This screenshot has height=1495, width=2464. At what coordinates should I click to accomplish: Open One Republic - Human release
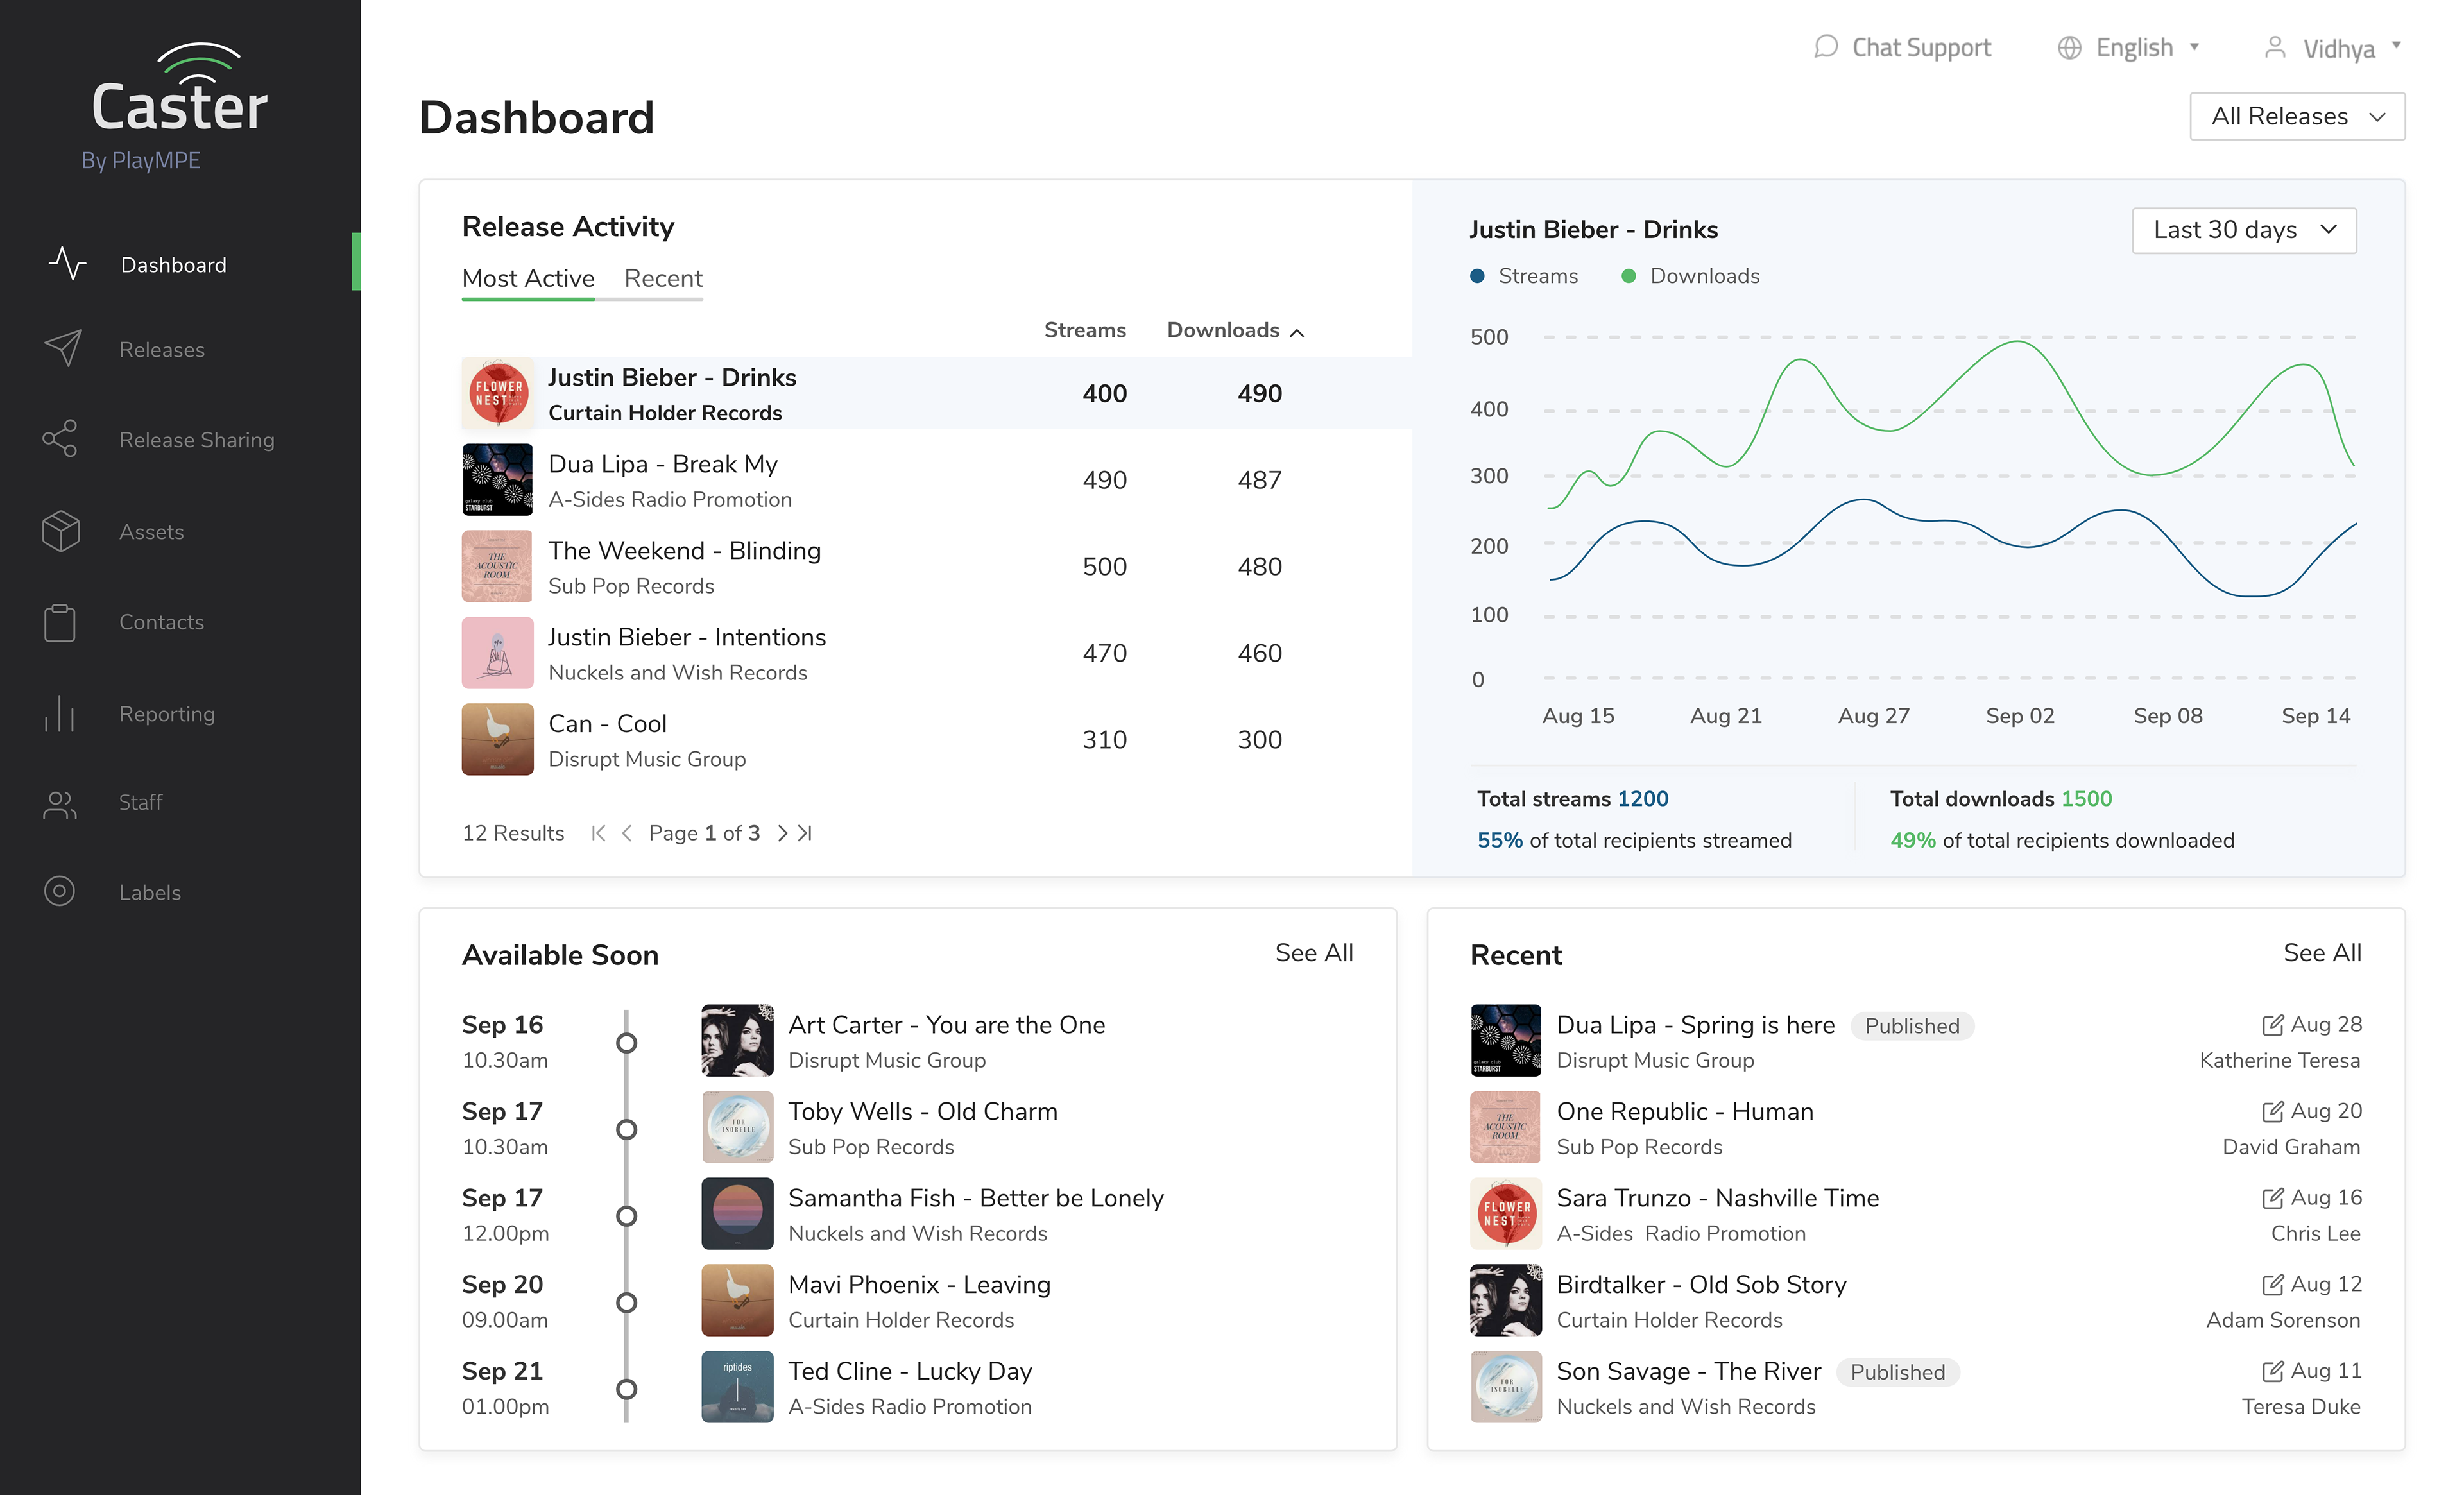click(x=1685, y=1112)
